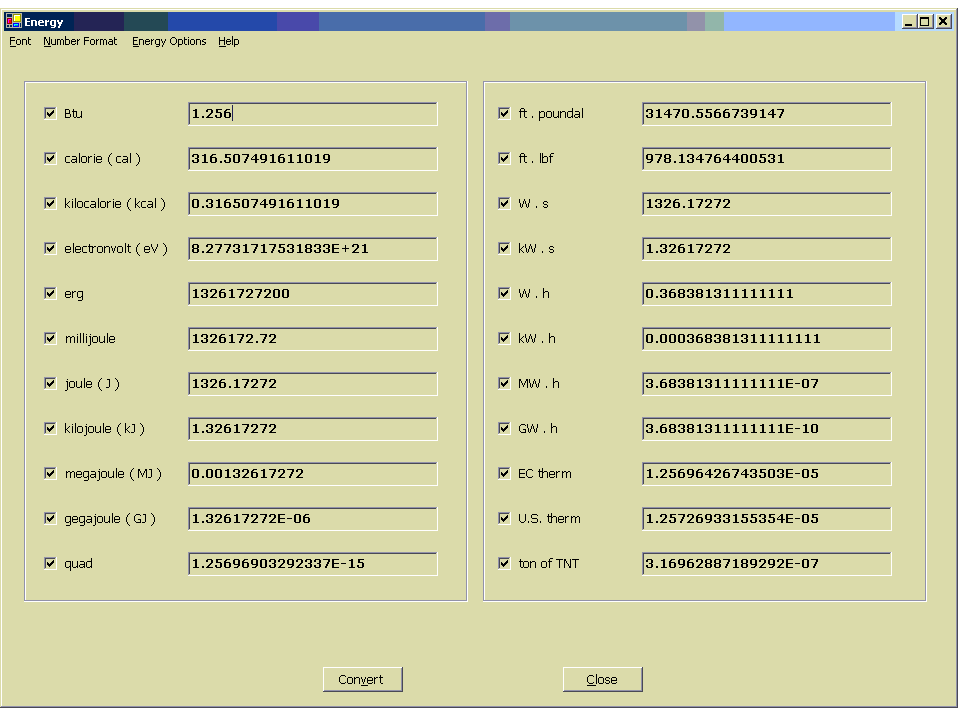Open the Font menu

pos(20,42)
